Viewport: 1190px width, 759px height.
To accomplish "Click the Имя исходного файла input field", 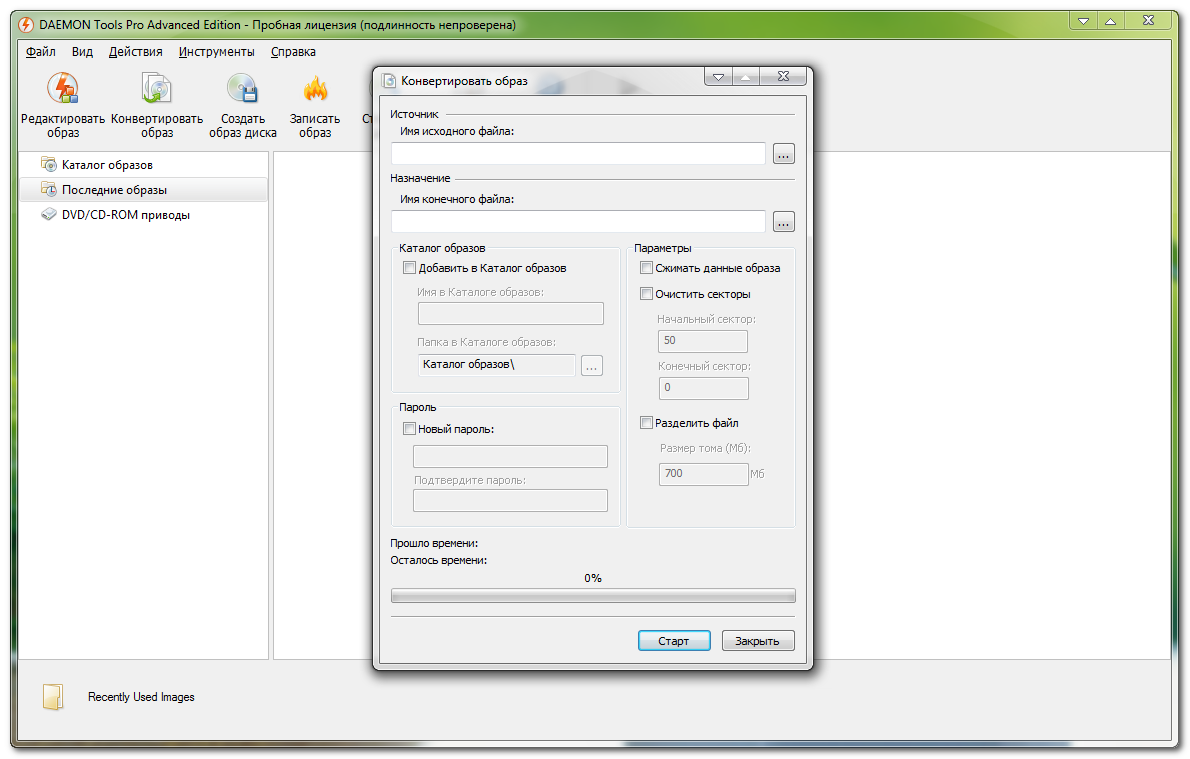I will pos(578,154).
